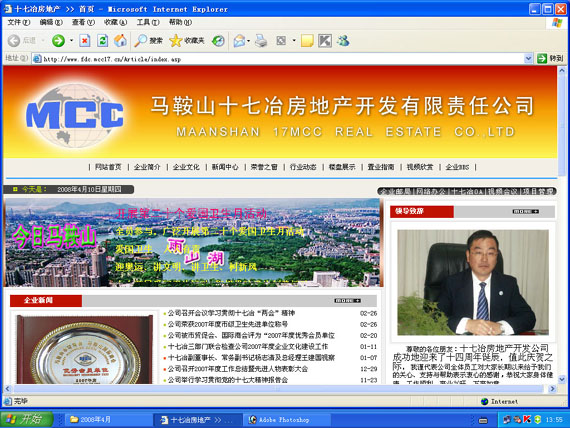Click the 转到 Go button
Screen dimensions: 570x428
[550, 58]
